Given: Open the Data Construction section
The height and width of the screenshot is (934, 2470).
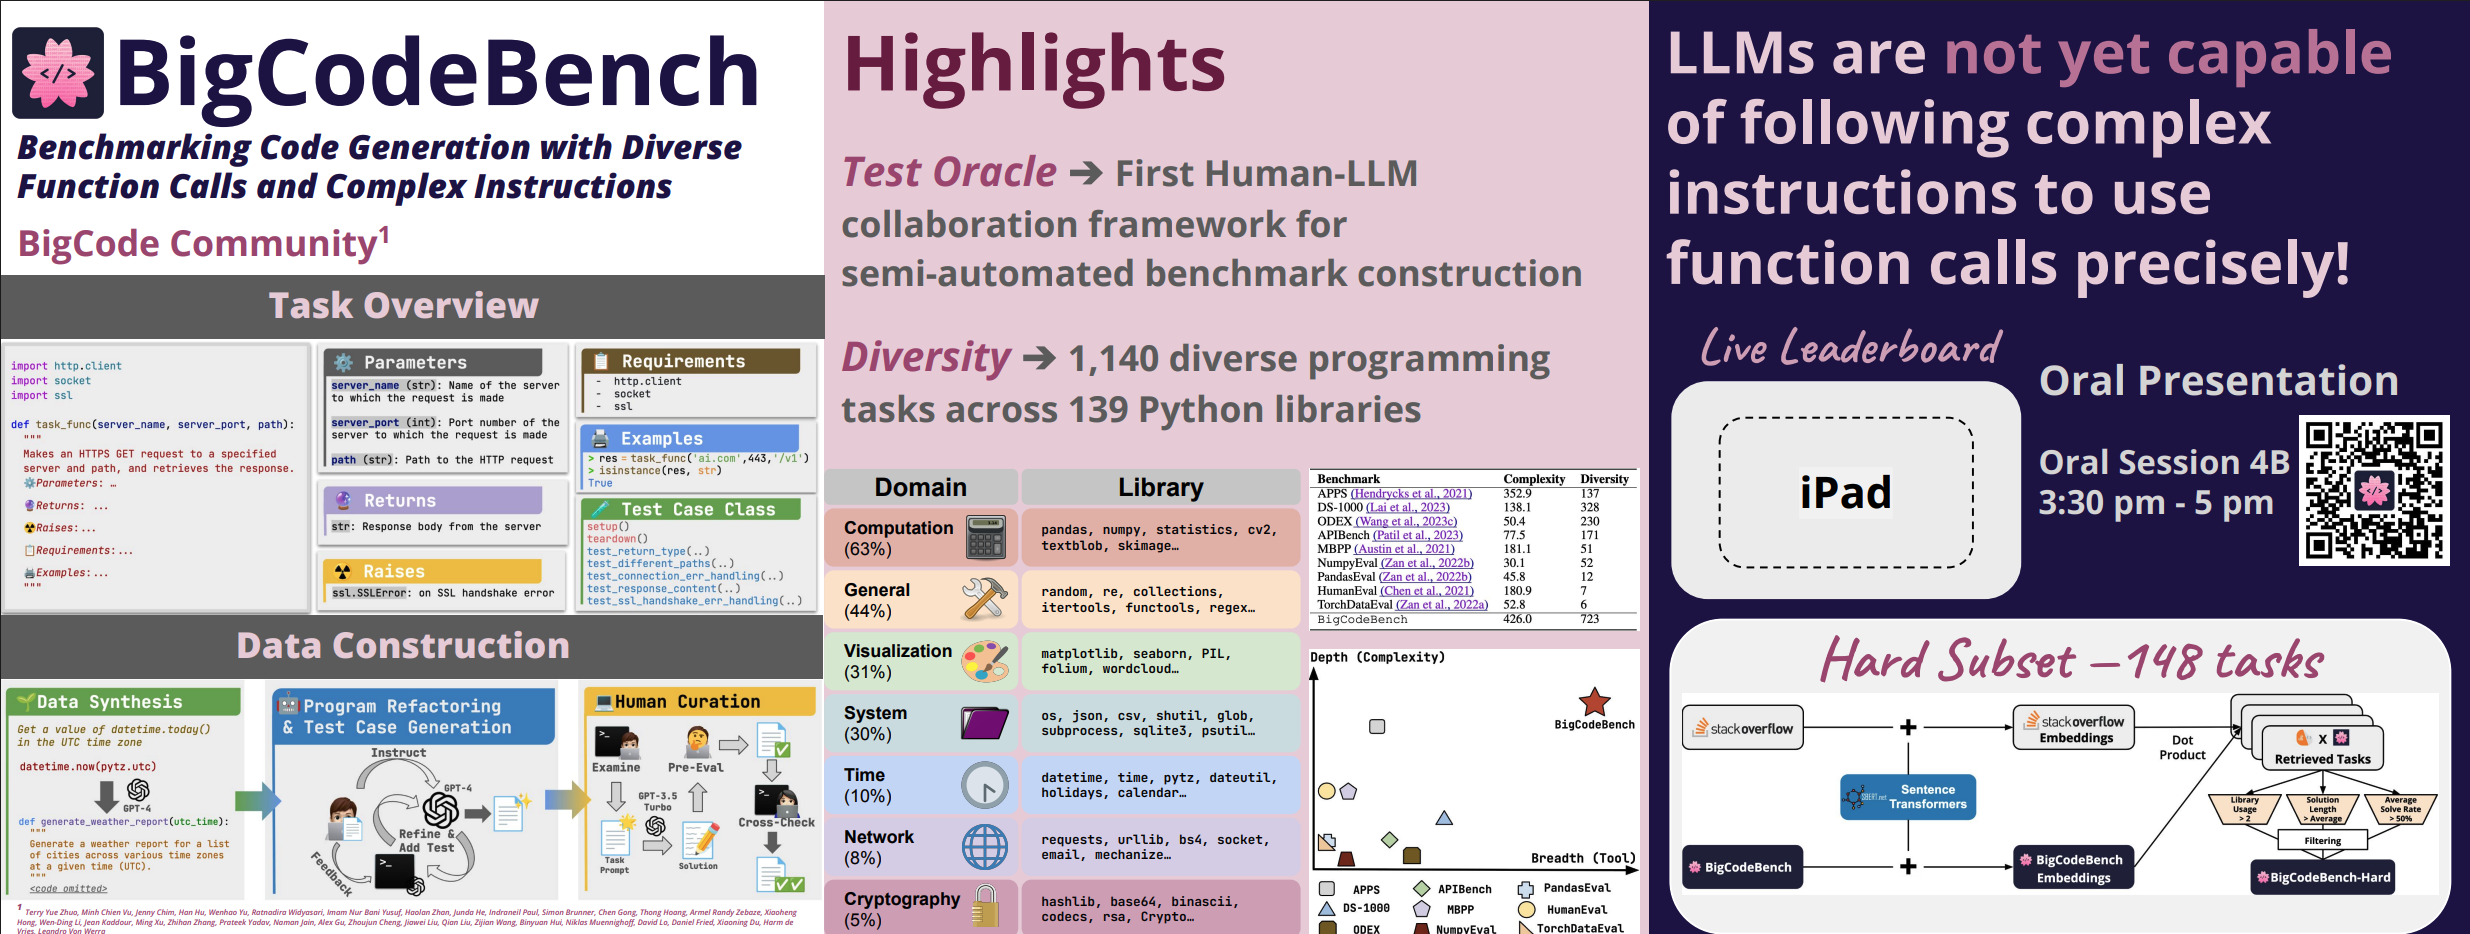Looking at the screenshot, I should [x=403, y=645].
